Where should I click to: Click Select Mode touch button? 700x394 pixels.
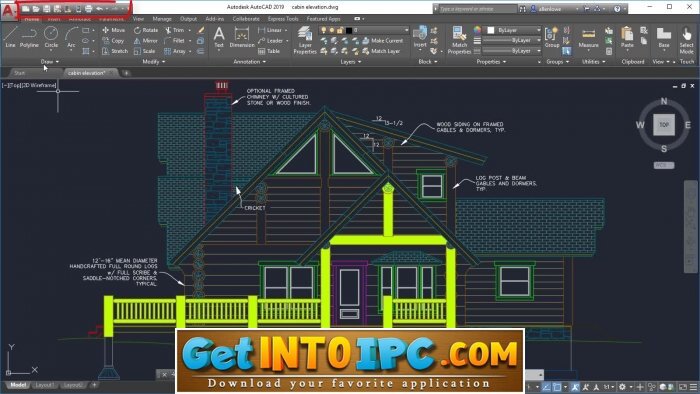[686, 40]
